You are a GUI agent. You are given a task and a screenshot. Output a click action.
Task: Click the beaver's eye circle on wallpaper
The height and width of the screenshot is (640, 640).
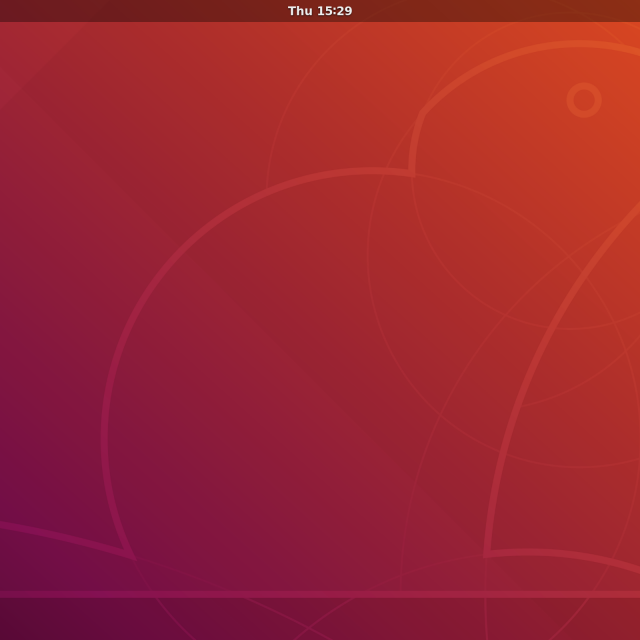tap(584, 100)
